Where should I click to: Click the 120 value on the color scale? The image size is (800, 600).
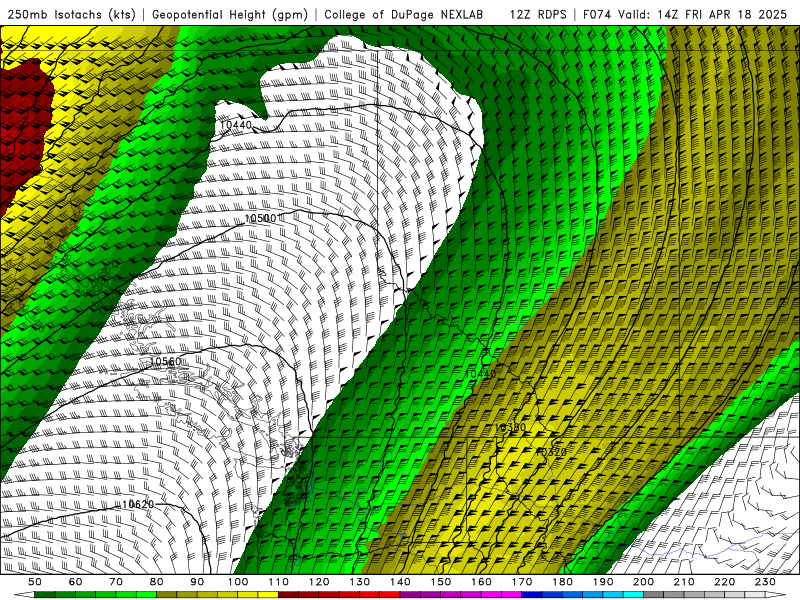319,582
